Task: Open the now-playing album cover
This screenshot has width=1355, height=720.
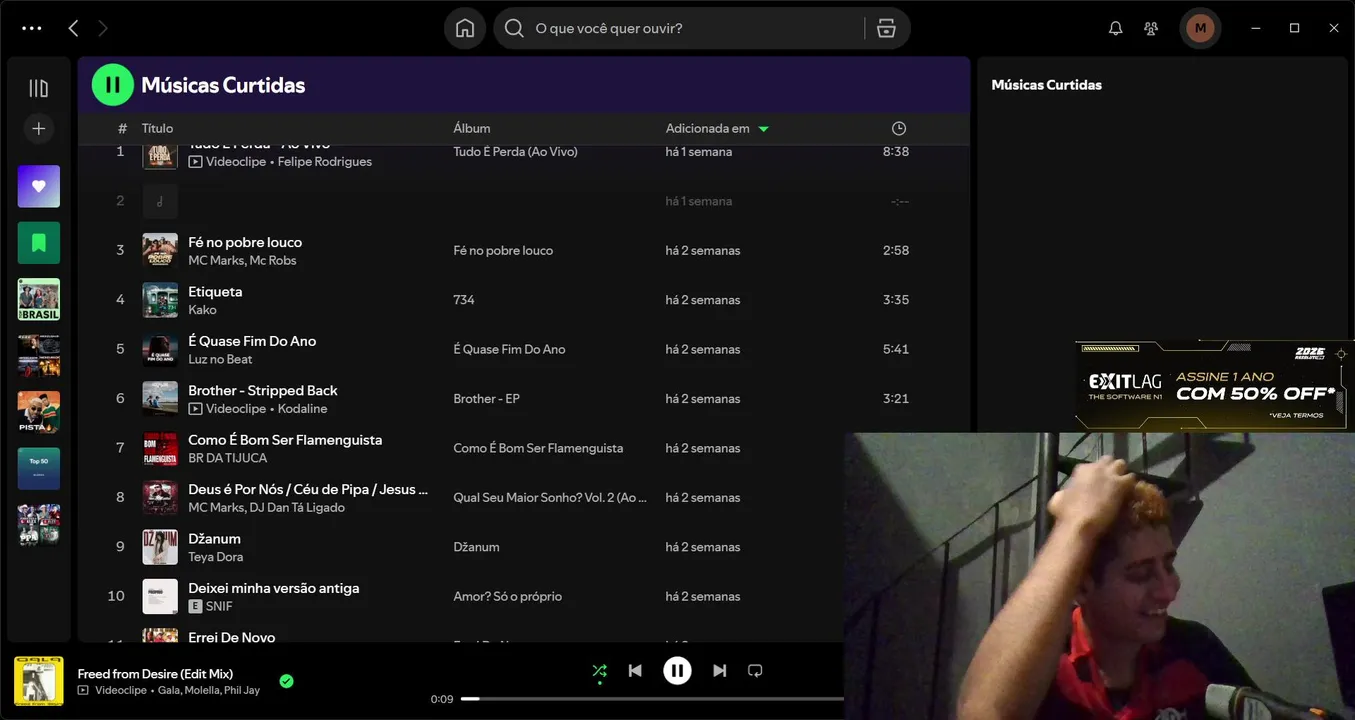Action: pyautogui.click(x=39, y=681)
